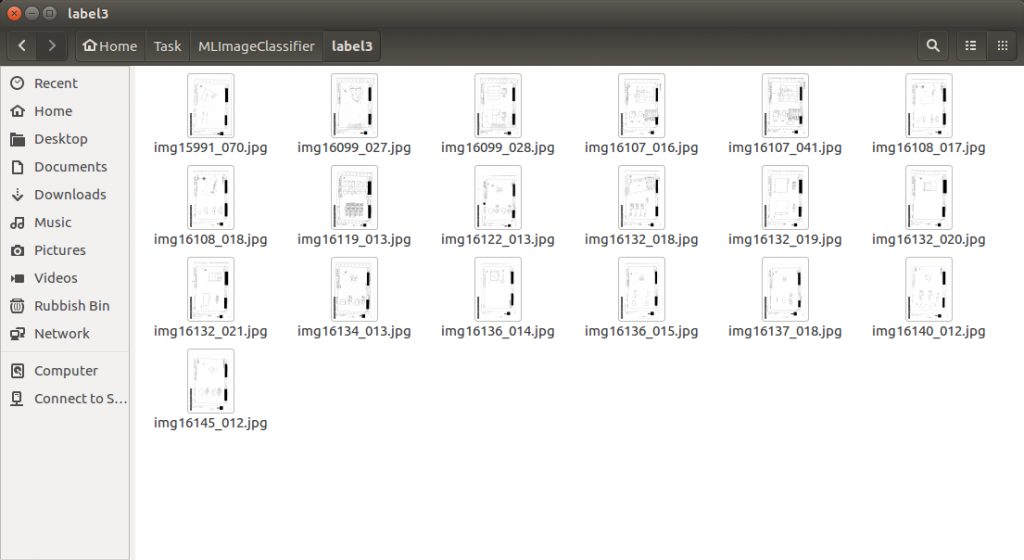Switch to list view icon
Viewport: 1024px width, 560px height.
[x=970, y=46]
